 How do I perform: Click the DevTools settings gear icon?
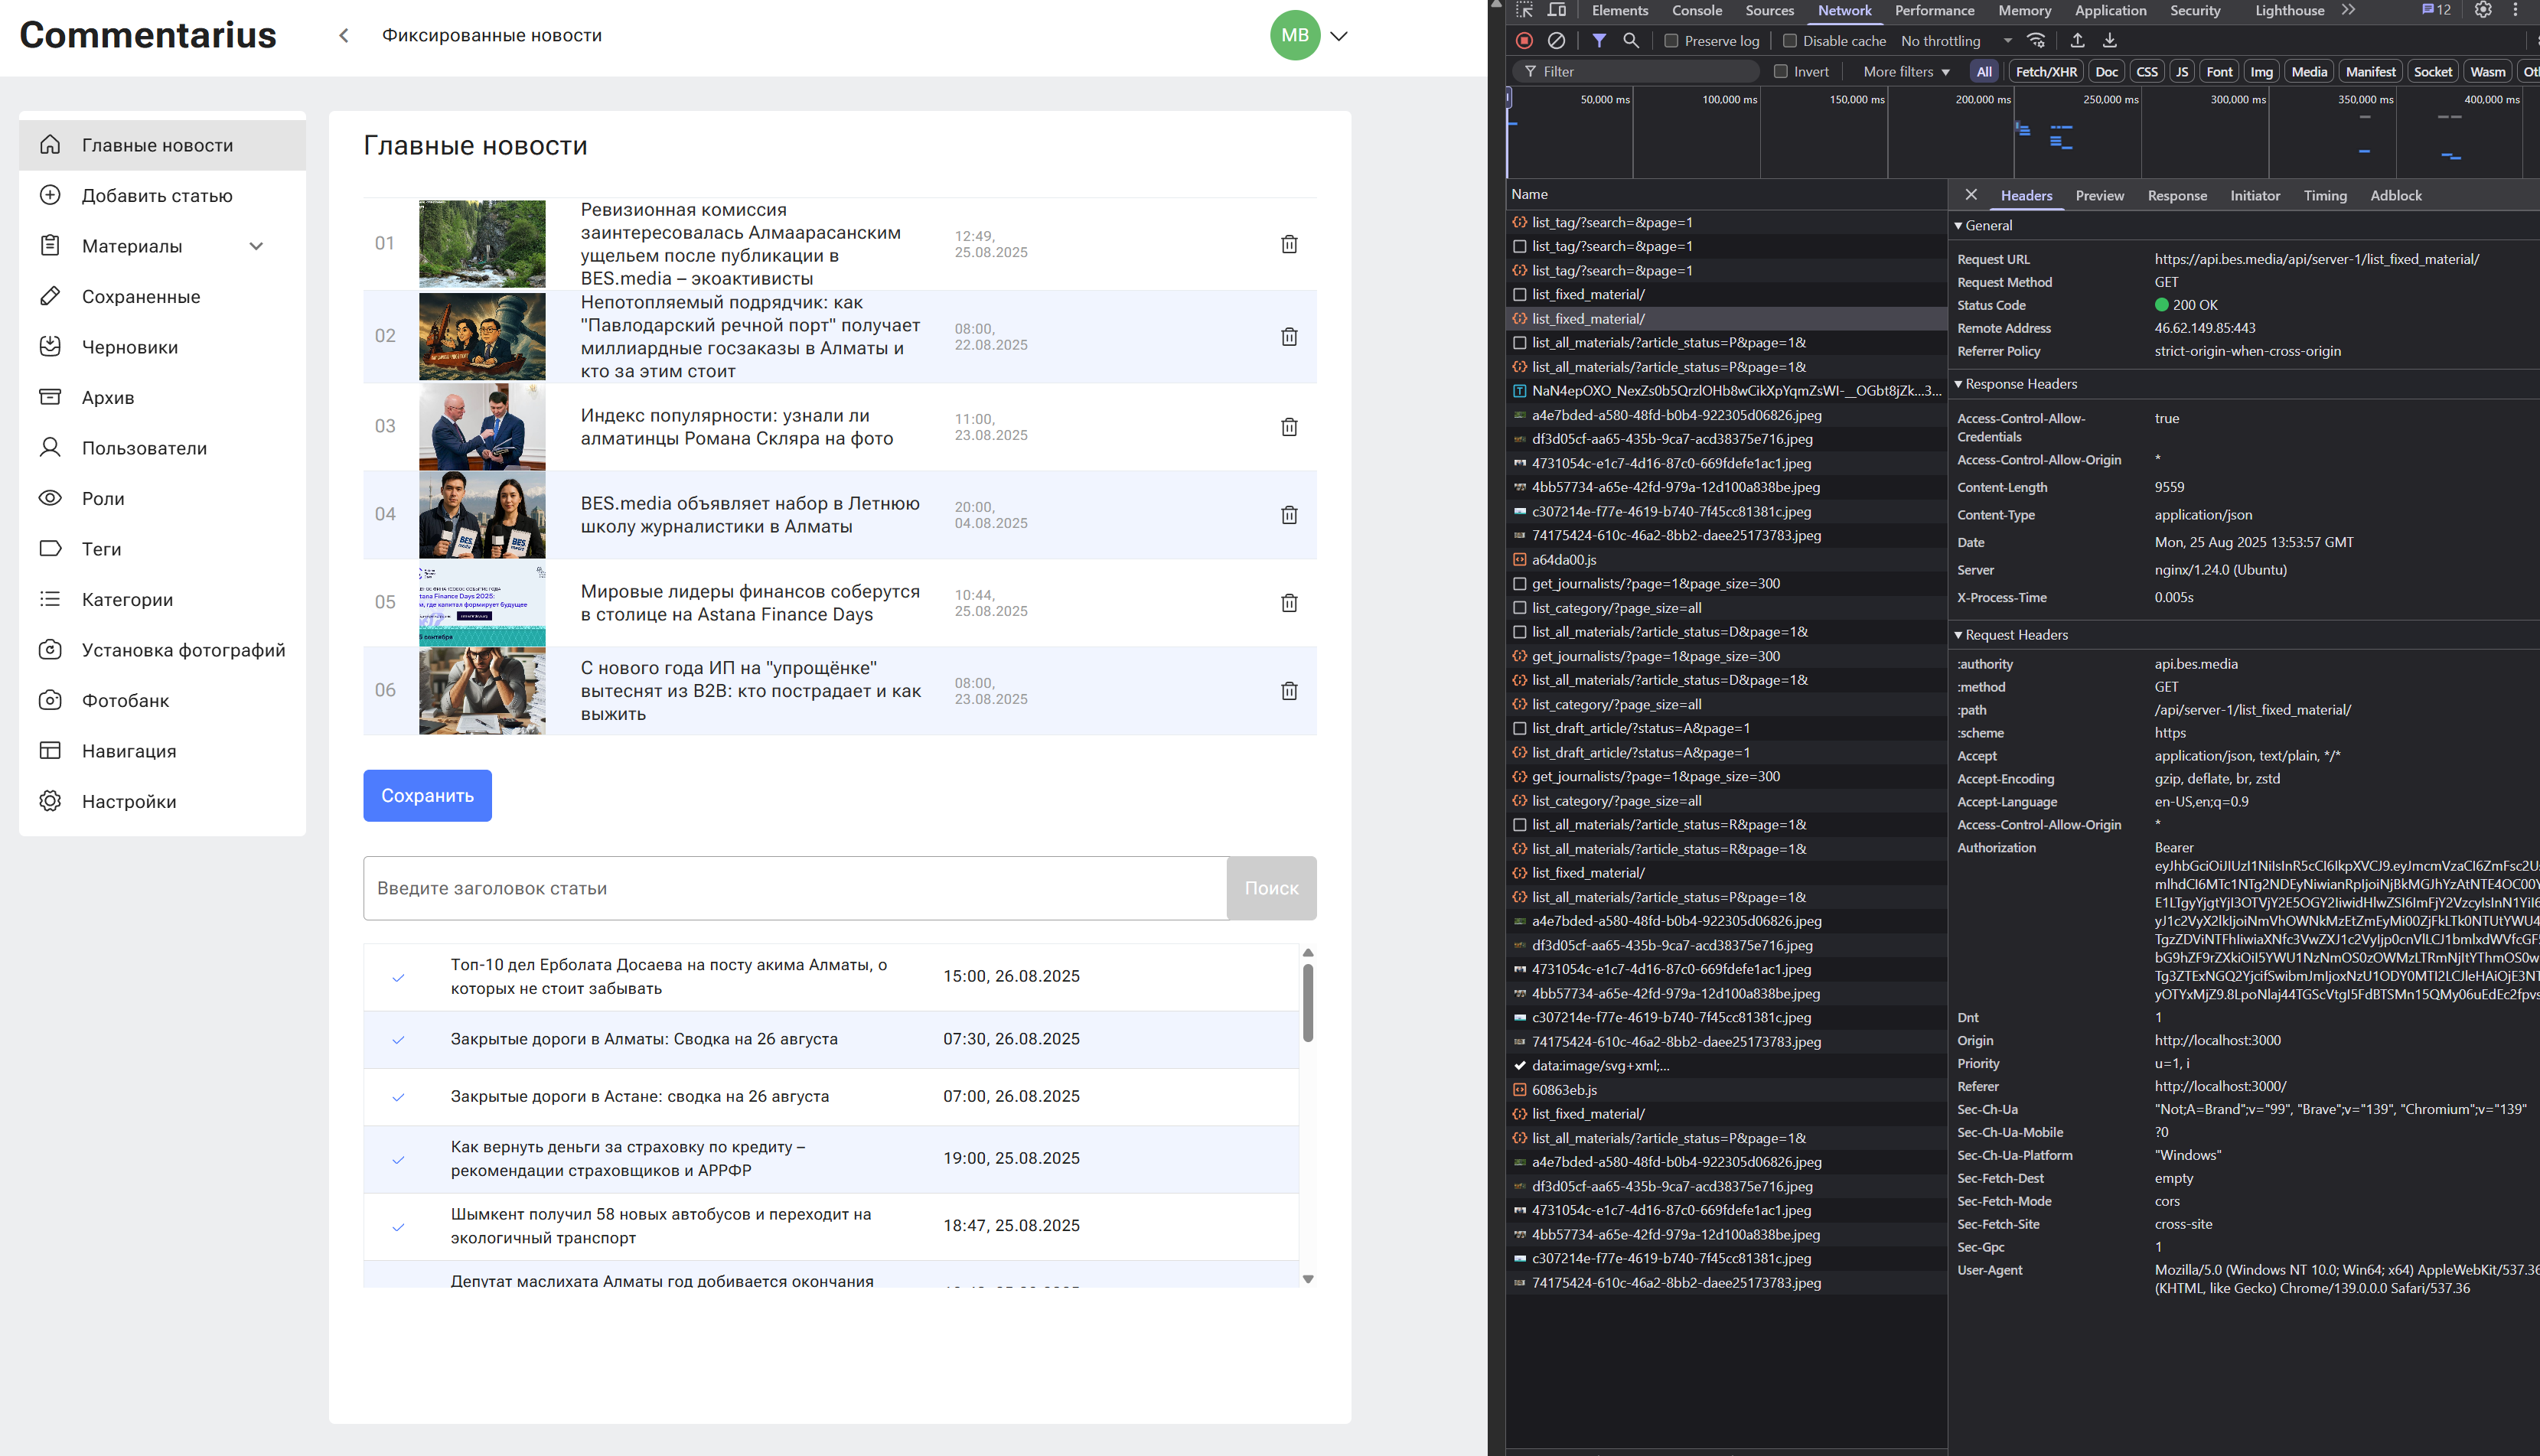point(2483,10)
